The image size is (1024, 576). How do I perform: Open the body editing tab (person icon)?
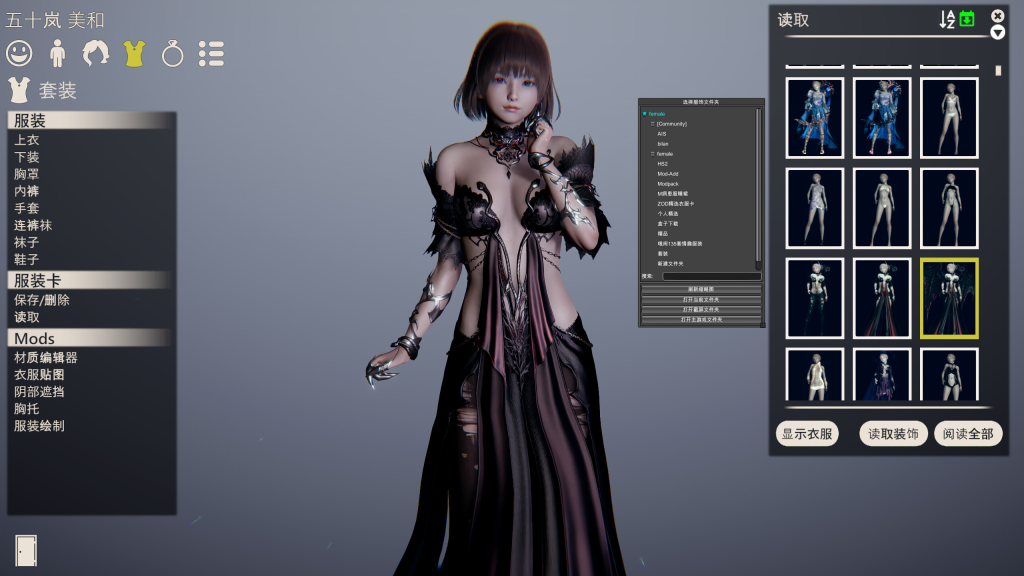[57, 54]
